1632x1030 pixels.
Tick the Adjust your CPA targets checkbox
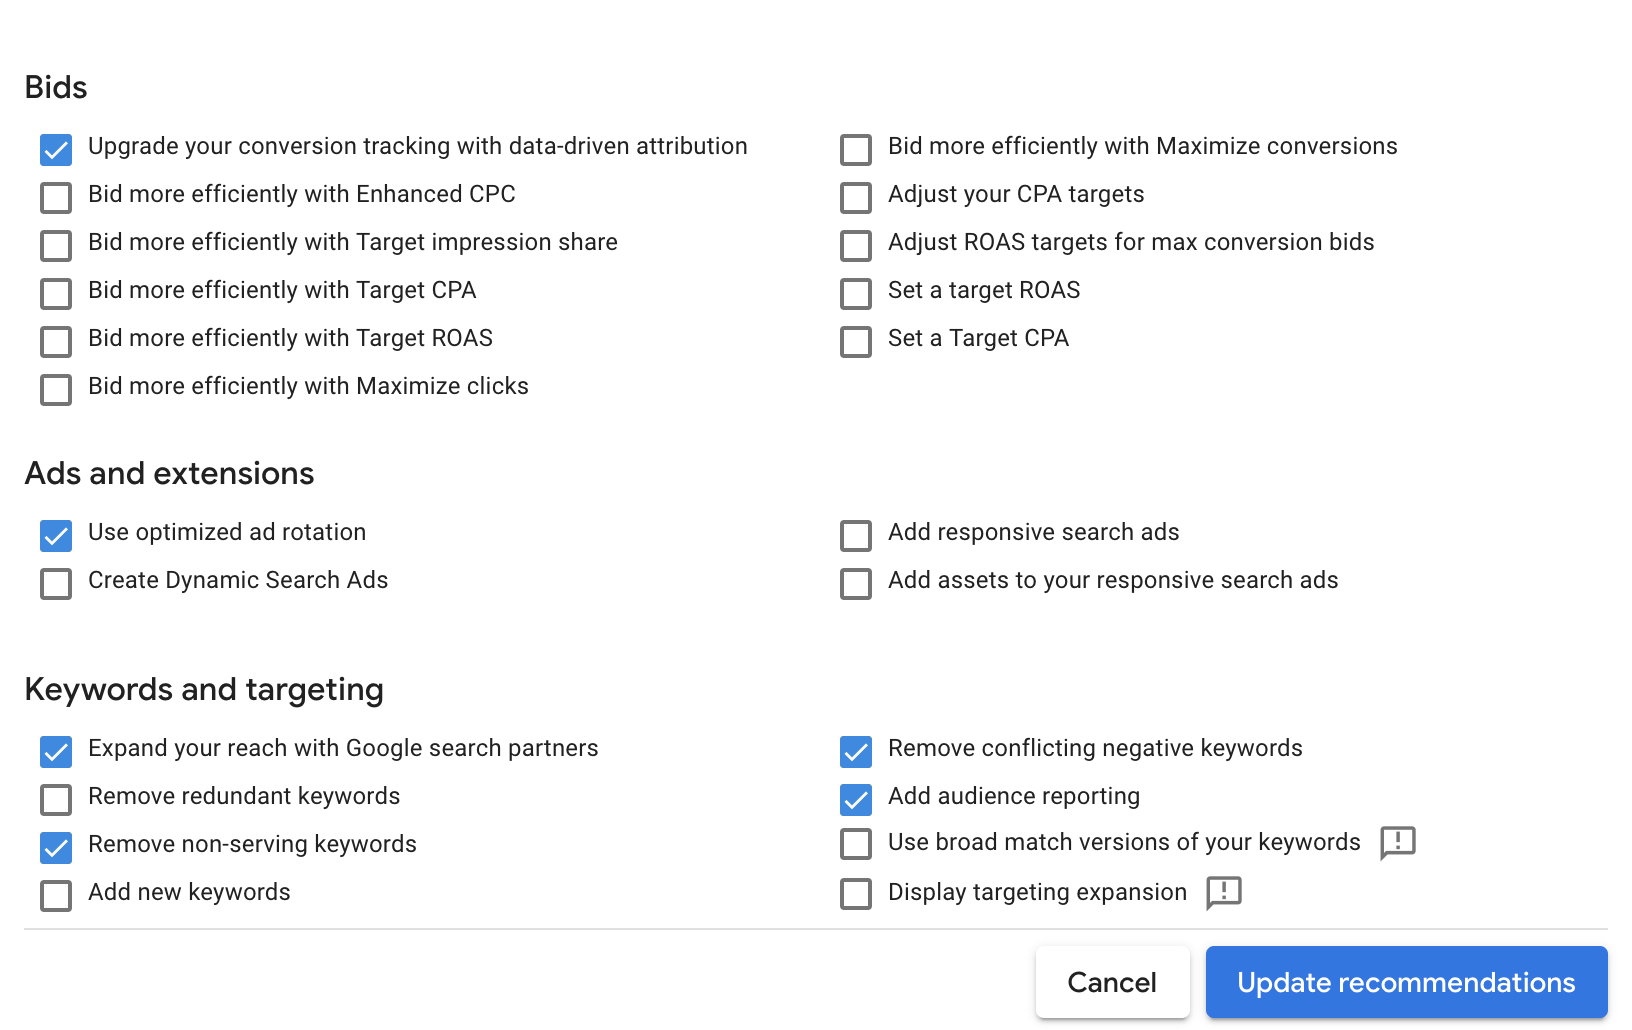[856, 198]
